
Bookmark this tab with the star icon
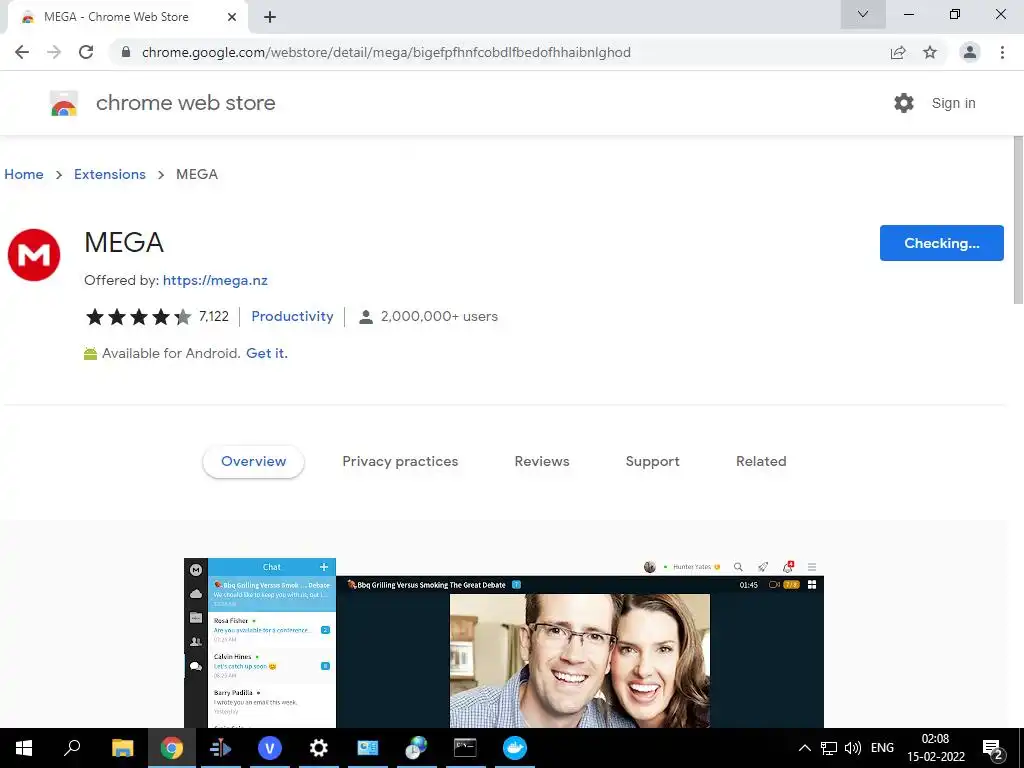(x=930, y=52)
